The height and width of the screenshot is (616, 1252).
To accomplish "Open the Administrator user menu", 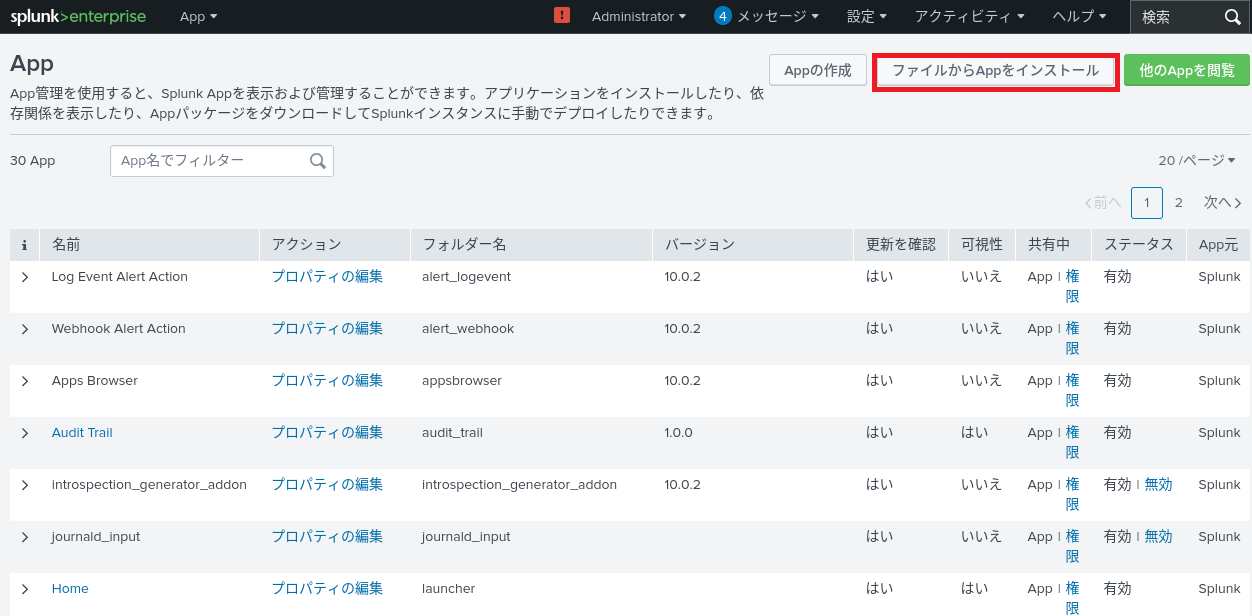I will 638,17.
